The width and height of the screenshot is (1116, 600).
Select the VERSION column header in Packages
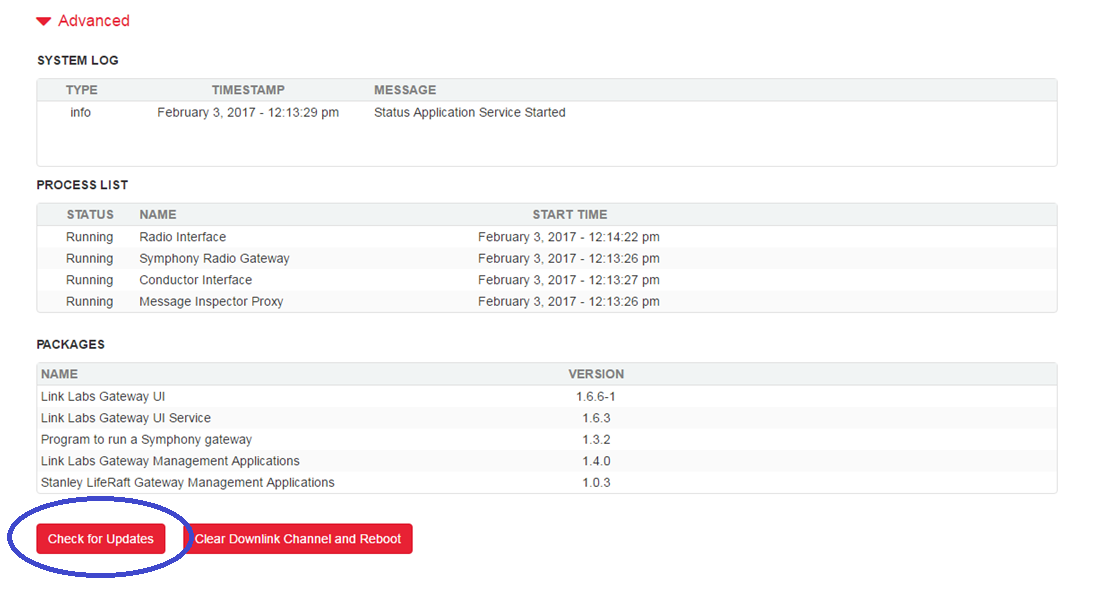click(596, 374)
